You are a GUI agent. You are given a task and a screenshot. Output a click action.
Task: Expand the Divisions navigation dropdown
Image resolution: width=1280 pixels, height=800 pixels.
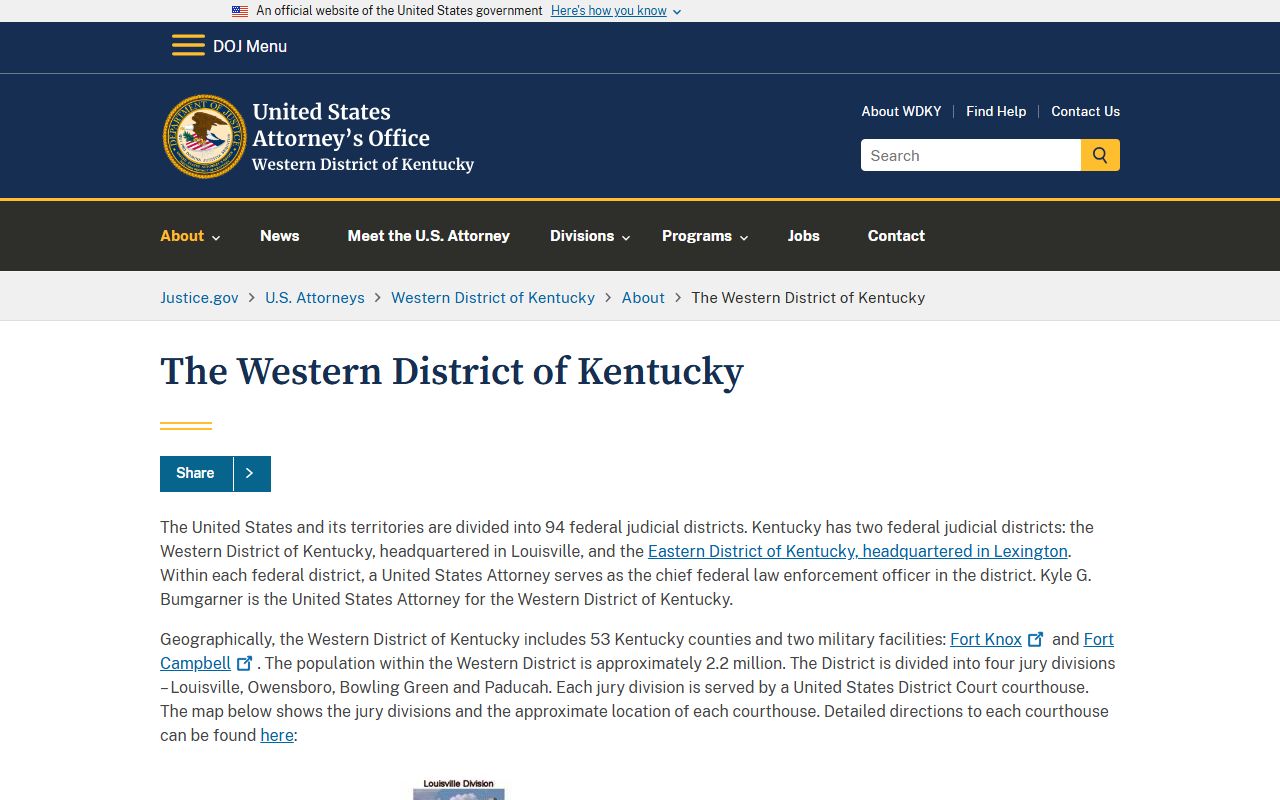point(590,236)
